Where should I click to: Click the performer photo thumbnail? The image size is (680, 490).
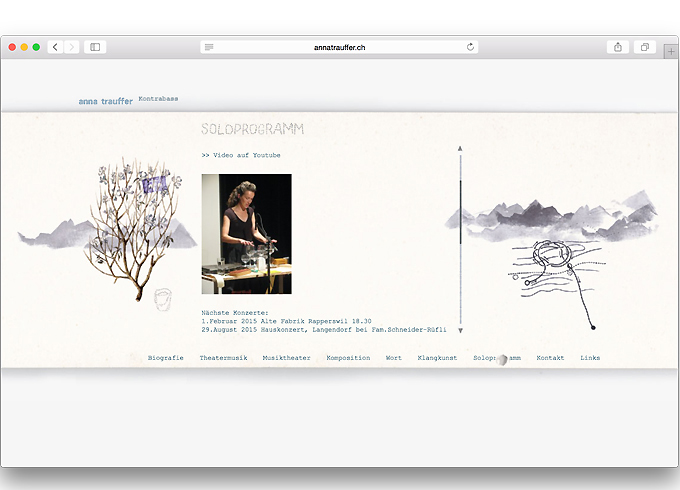(246, 234)
